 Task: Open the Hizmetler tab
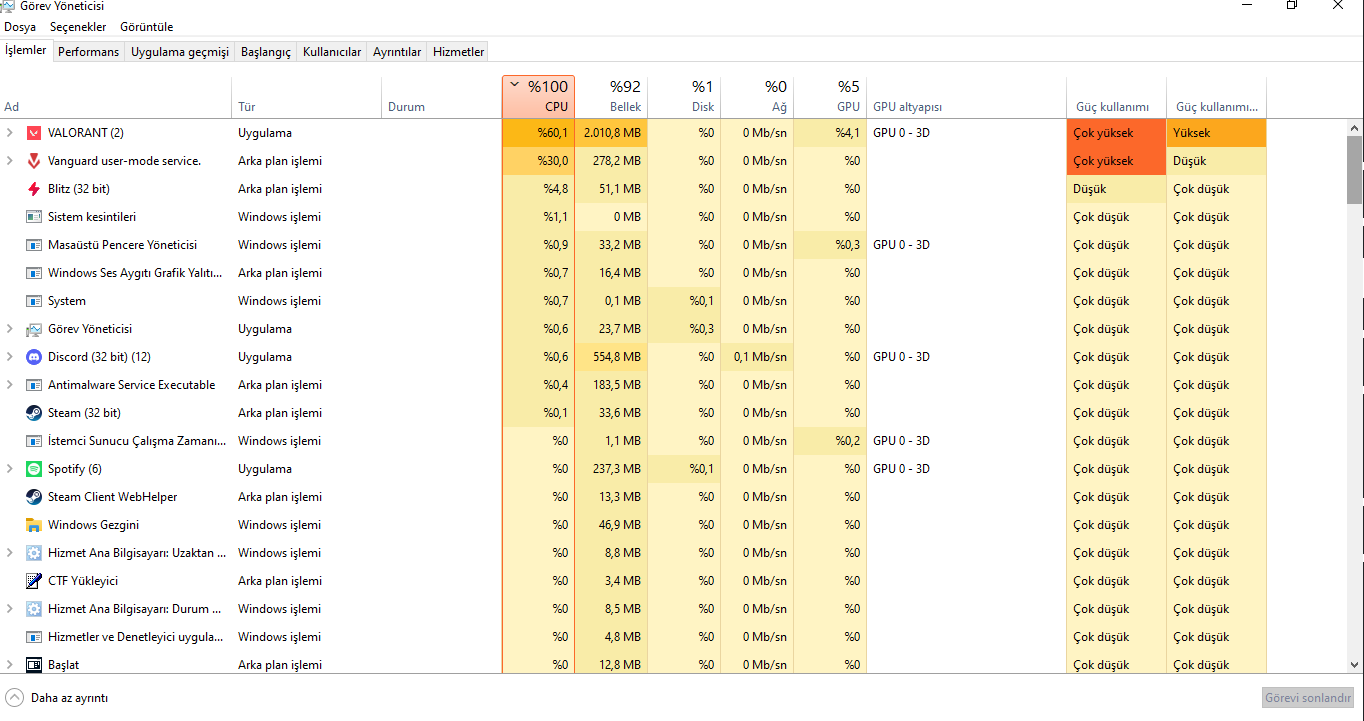pos(459,52)
